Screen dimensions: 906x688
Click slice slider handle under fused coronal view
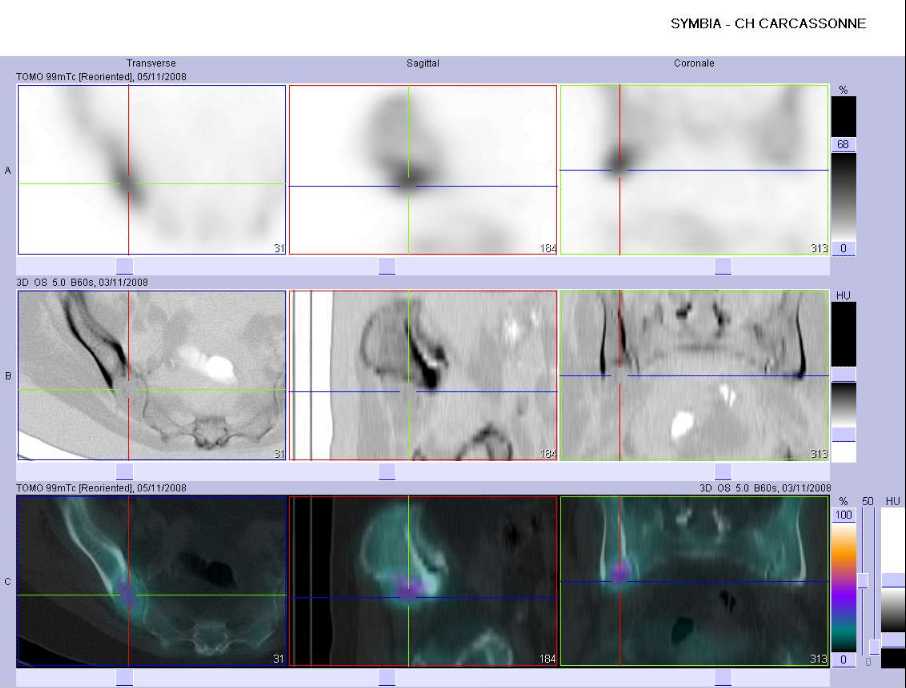723,678
